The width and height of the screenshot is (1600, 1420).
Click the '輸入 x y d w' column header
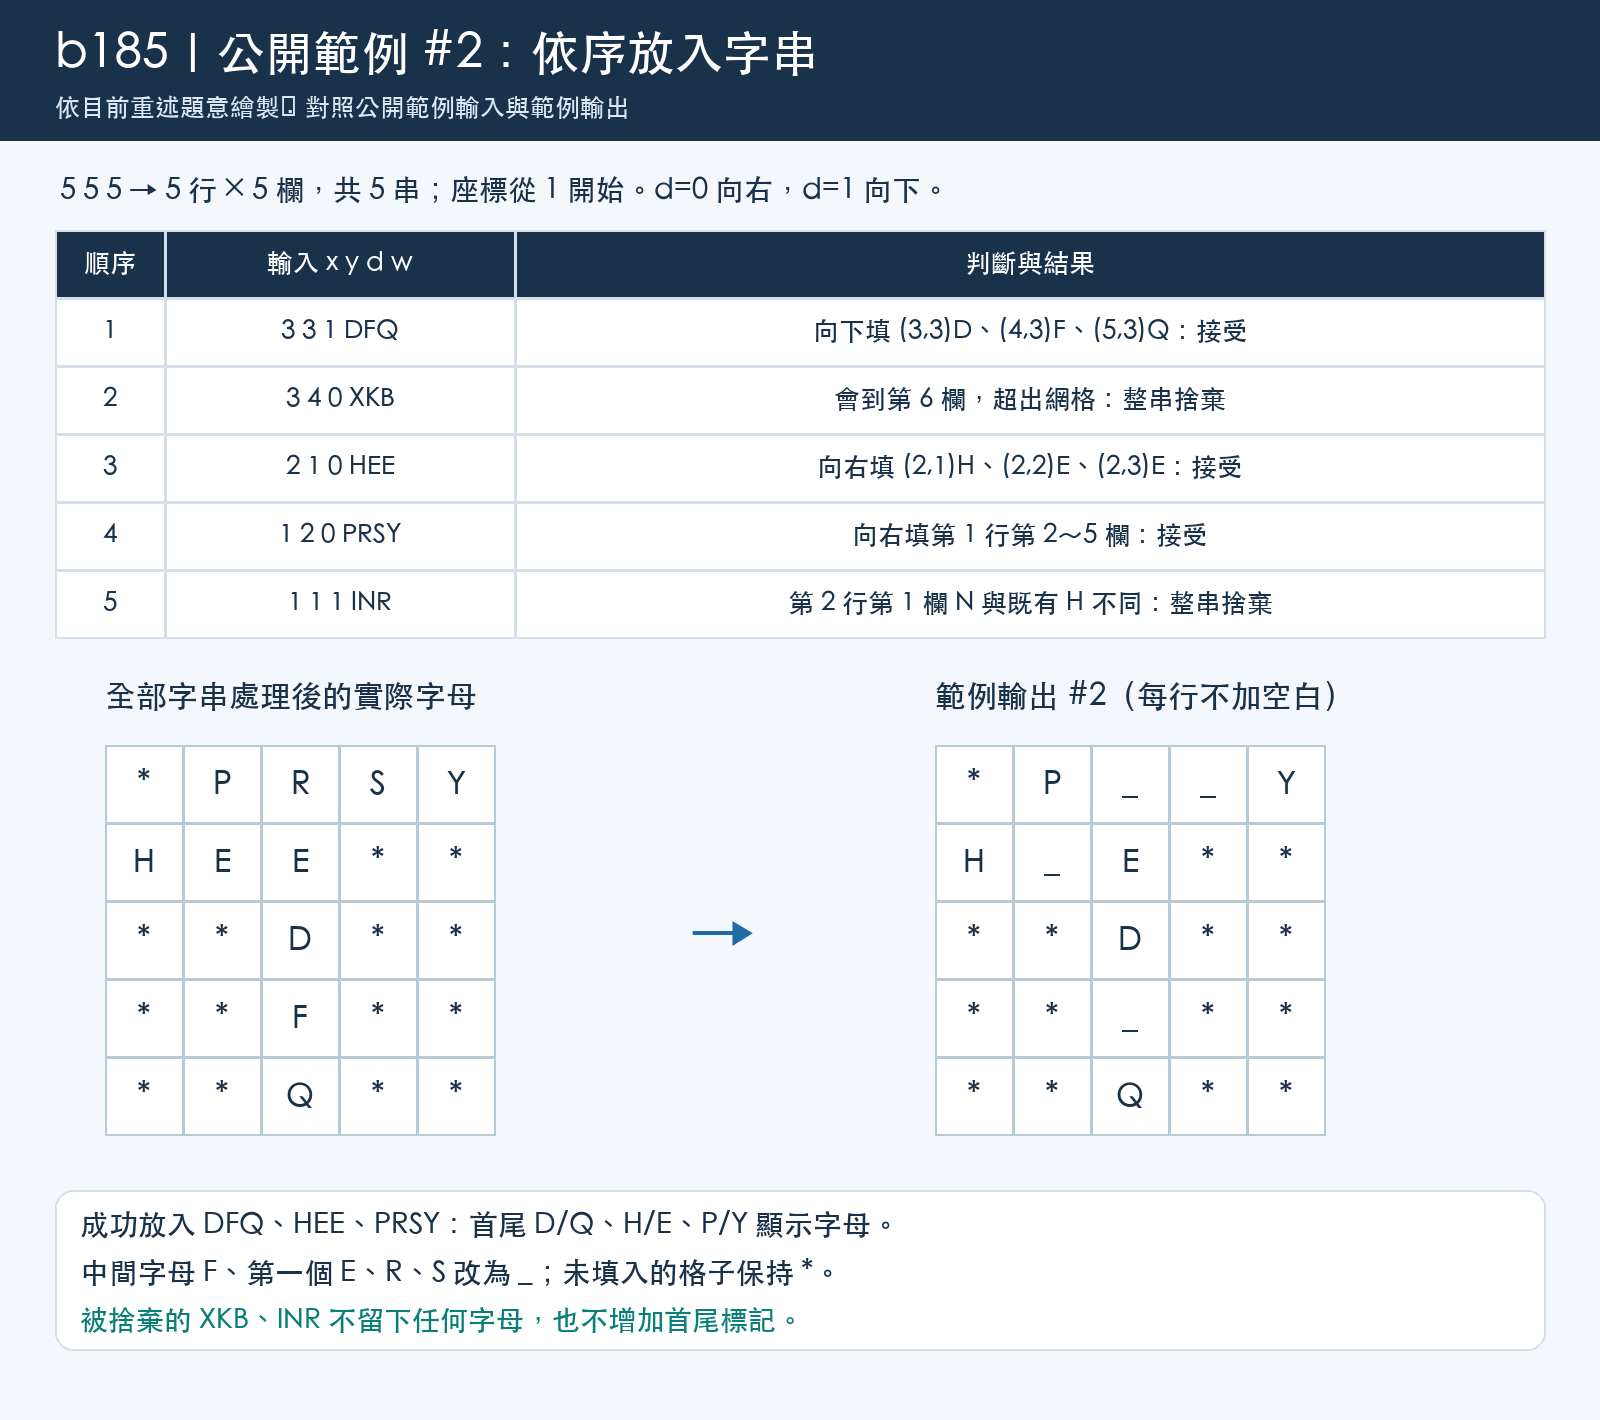(x=340, y=264)
